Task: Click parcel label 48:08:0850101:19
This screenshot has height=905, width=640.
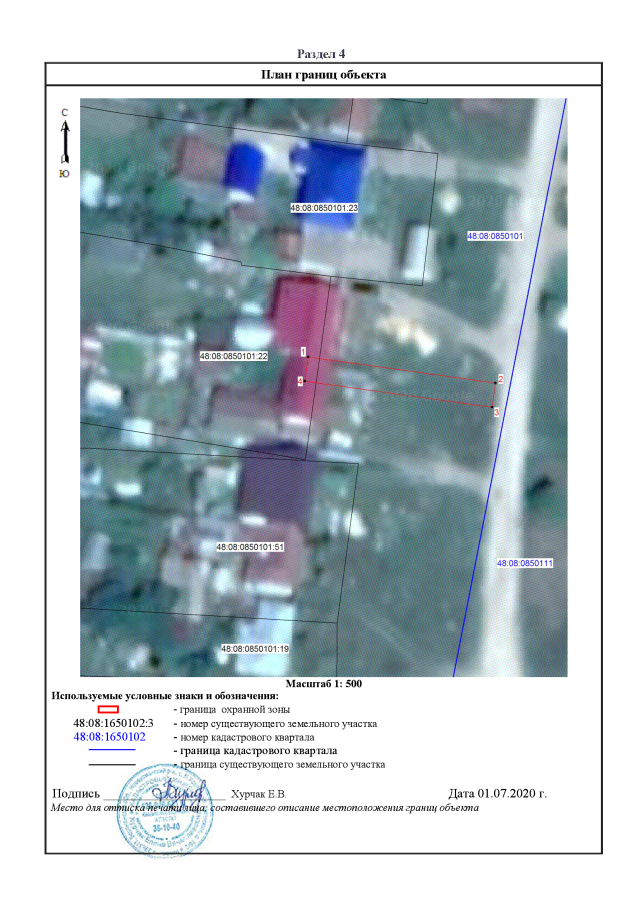Action: click(x=255, y=649)
